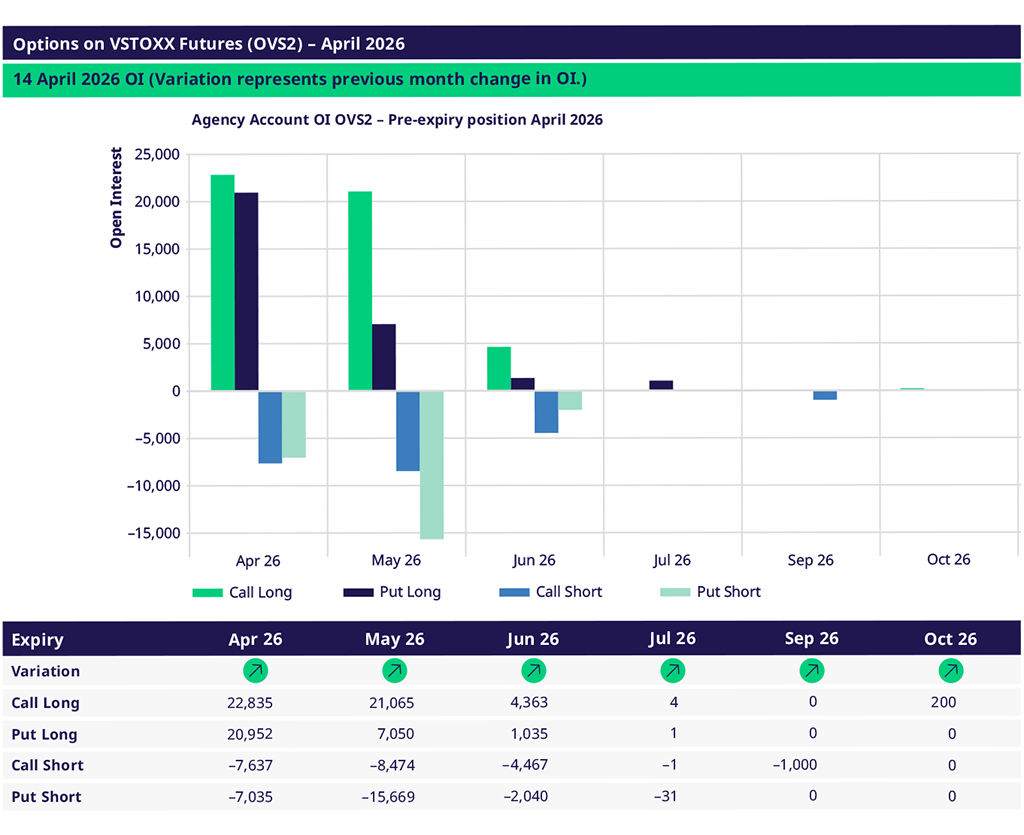Click the 14 April 2026 OI banner text
The image size is (1024, 835).
point(300,79)
